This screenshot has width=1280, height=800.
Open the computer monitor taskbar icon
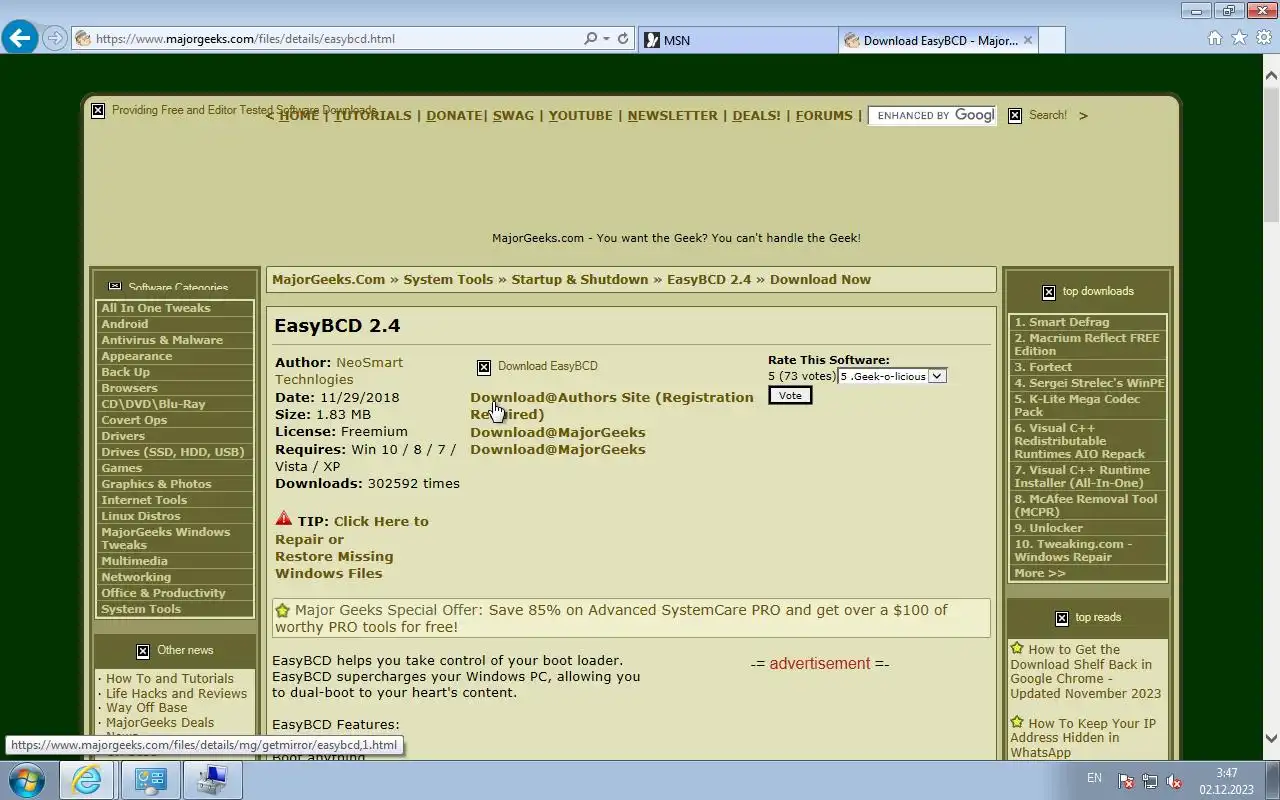[212, 780]
